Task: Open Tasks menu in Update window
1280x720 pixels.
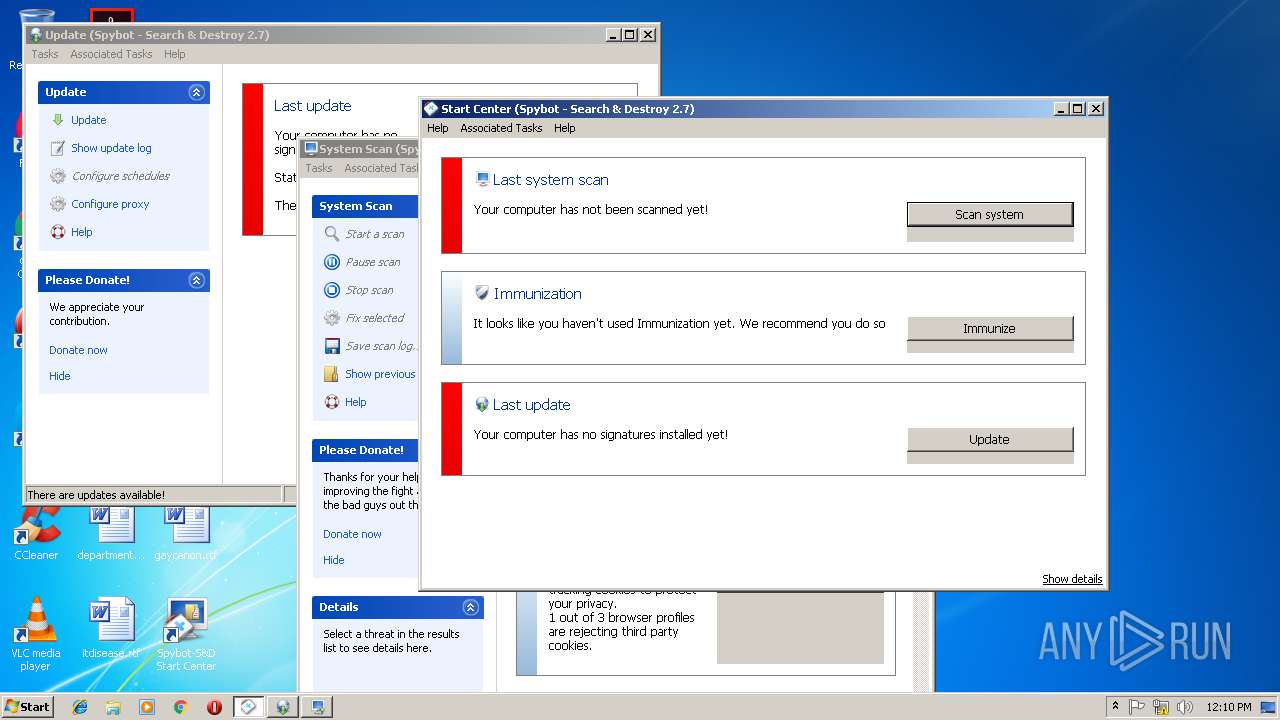Action: point(44,54)
